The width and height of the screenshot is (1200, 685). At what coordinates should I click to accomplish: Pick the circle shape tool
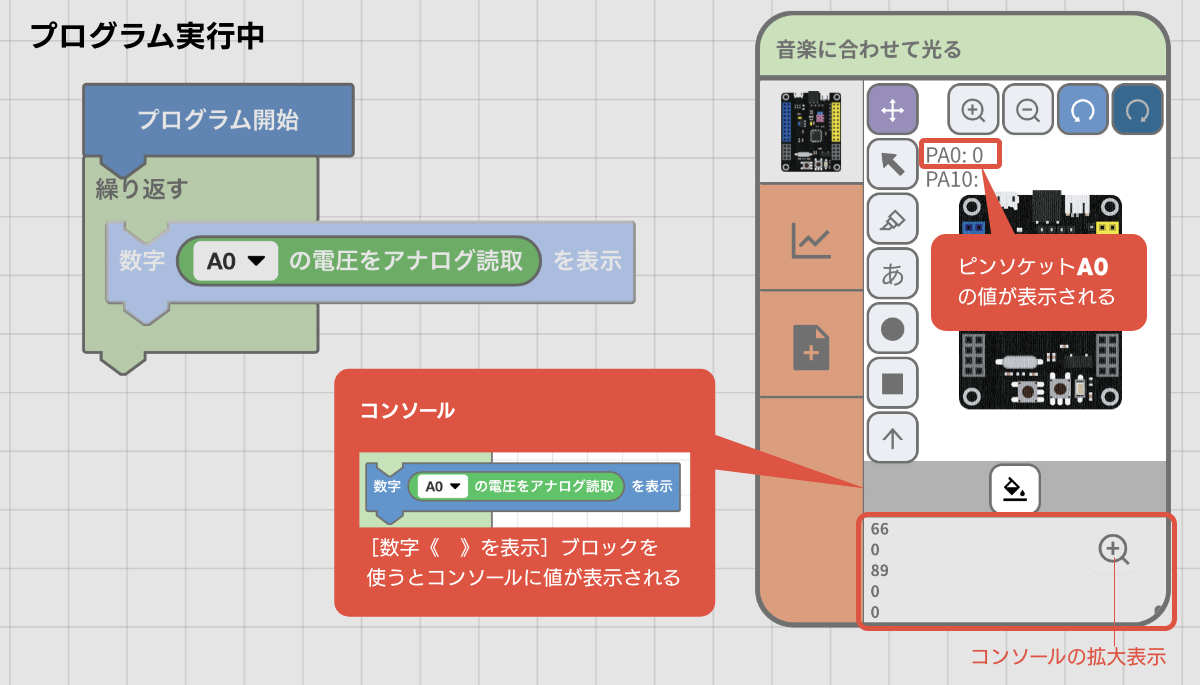[x=892, y=327]
